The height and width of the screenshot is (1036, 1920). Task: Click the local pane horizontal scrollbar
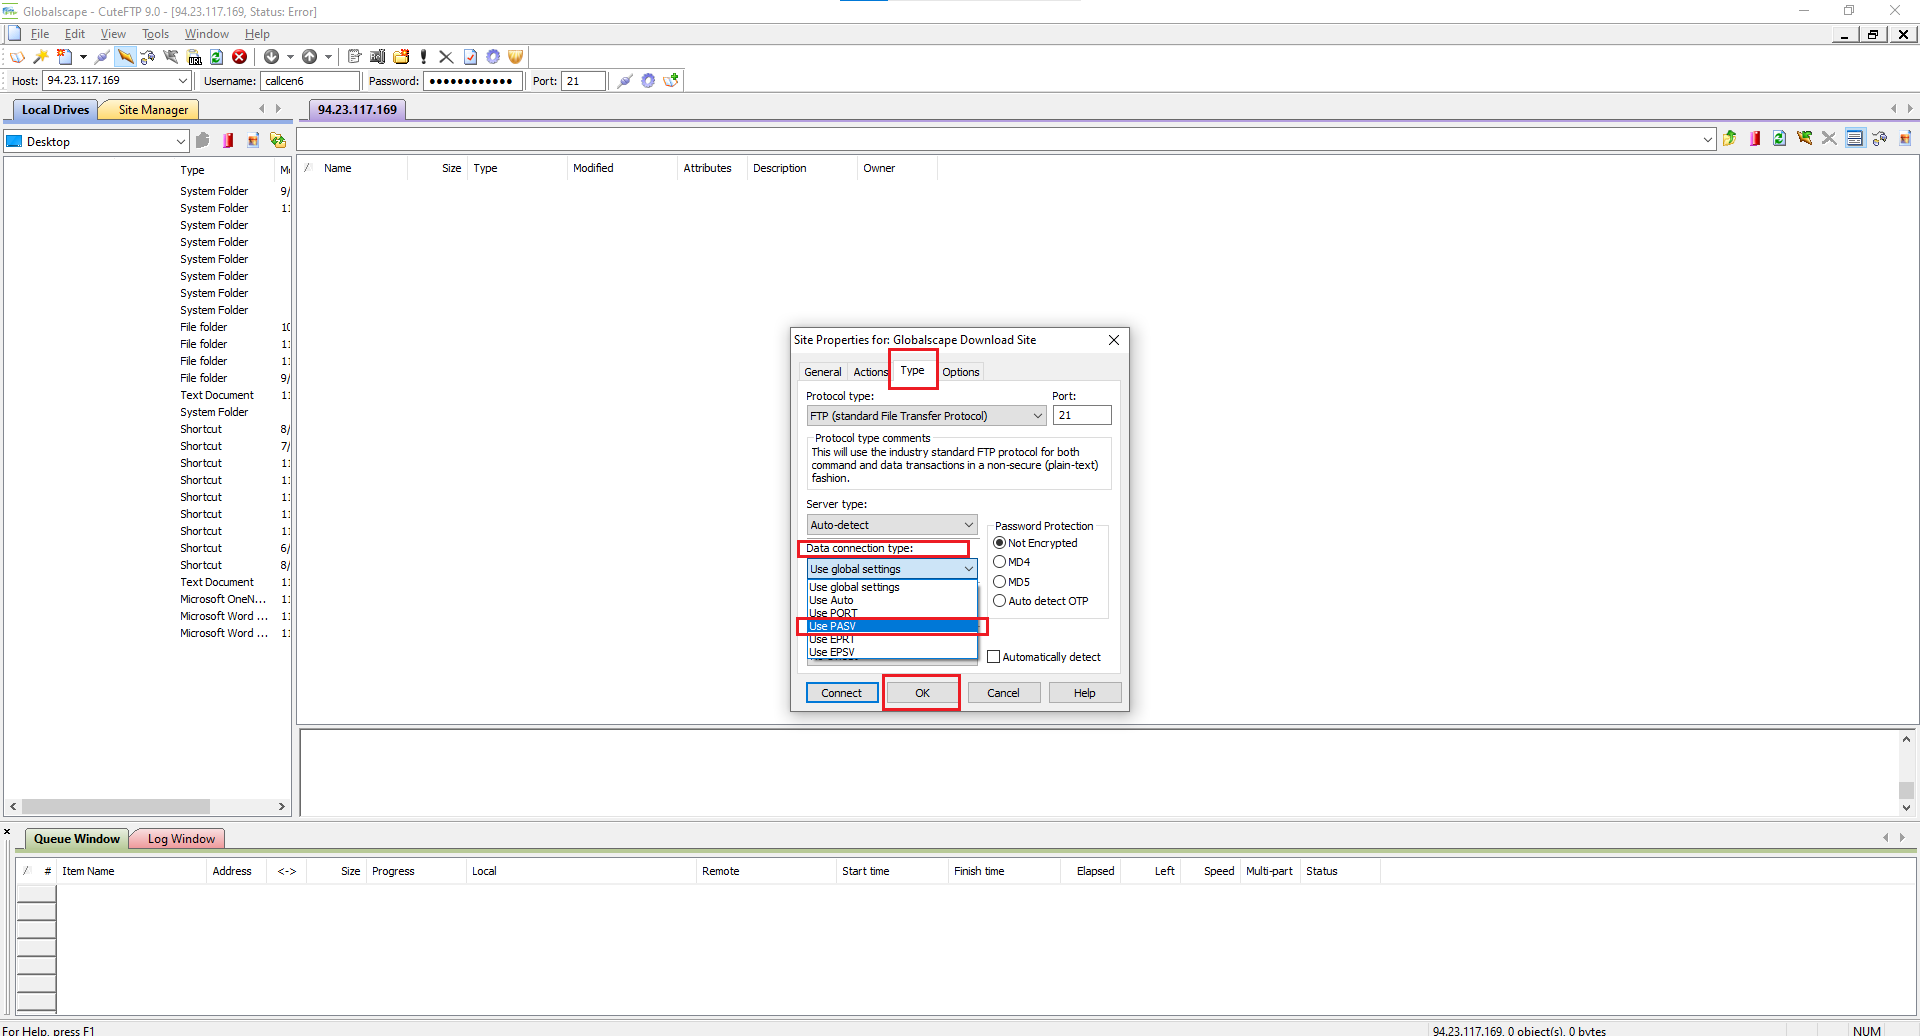click(115, 806)
